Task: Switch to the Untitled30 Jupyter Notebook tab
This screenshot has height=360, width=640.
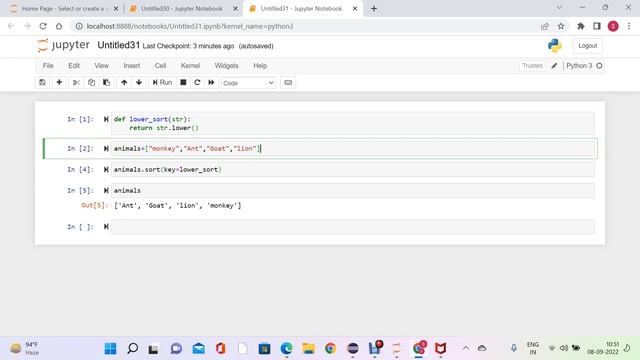Action: click(x=182, y=8)
